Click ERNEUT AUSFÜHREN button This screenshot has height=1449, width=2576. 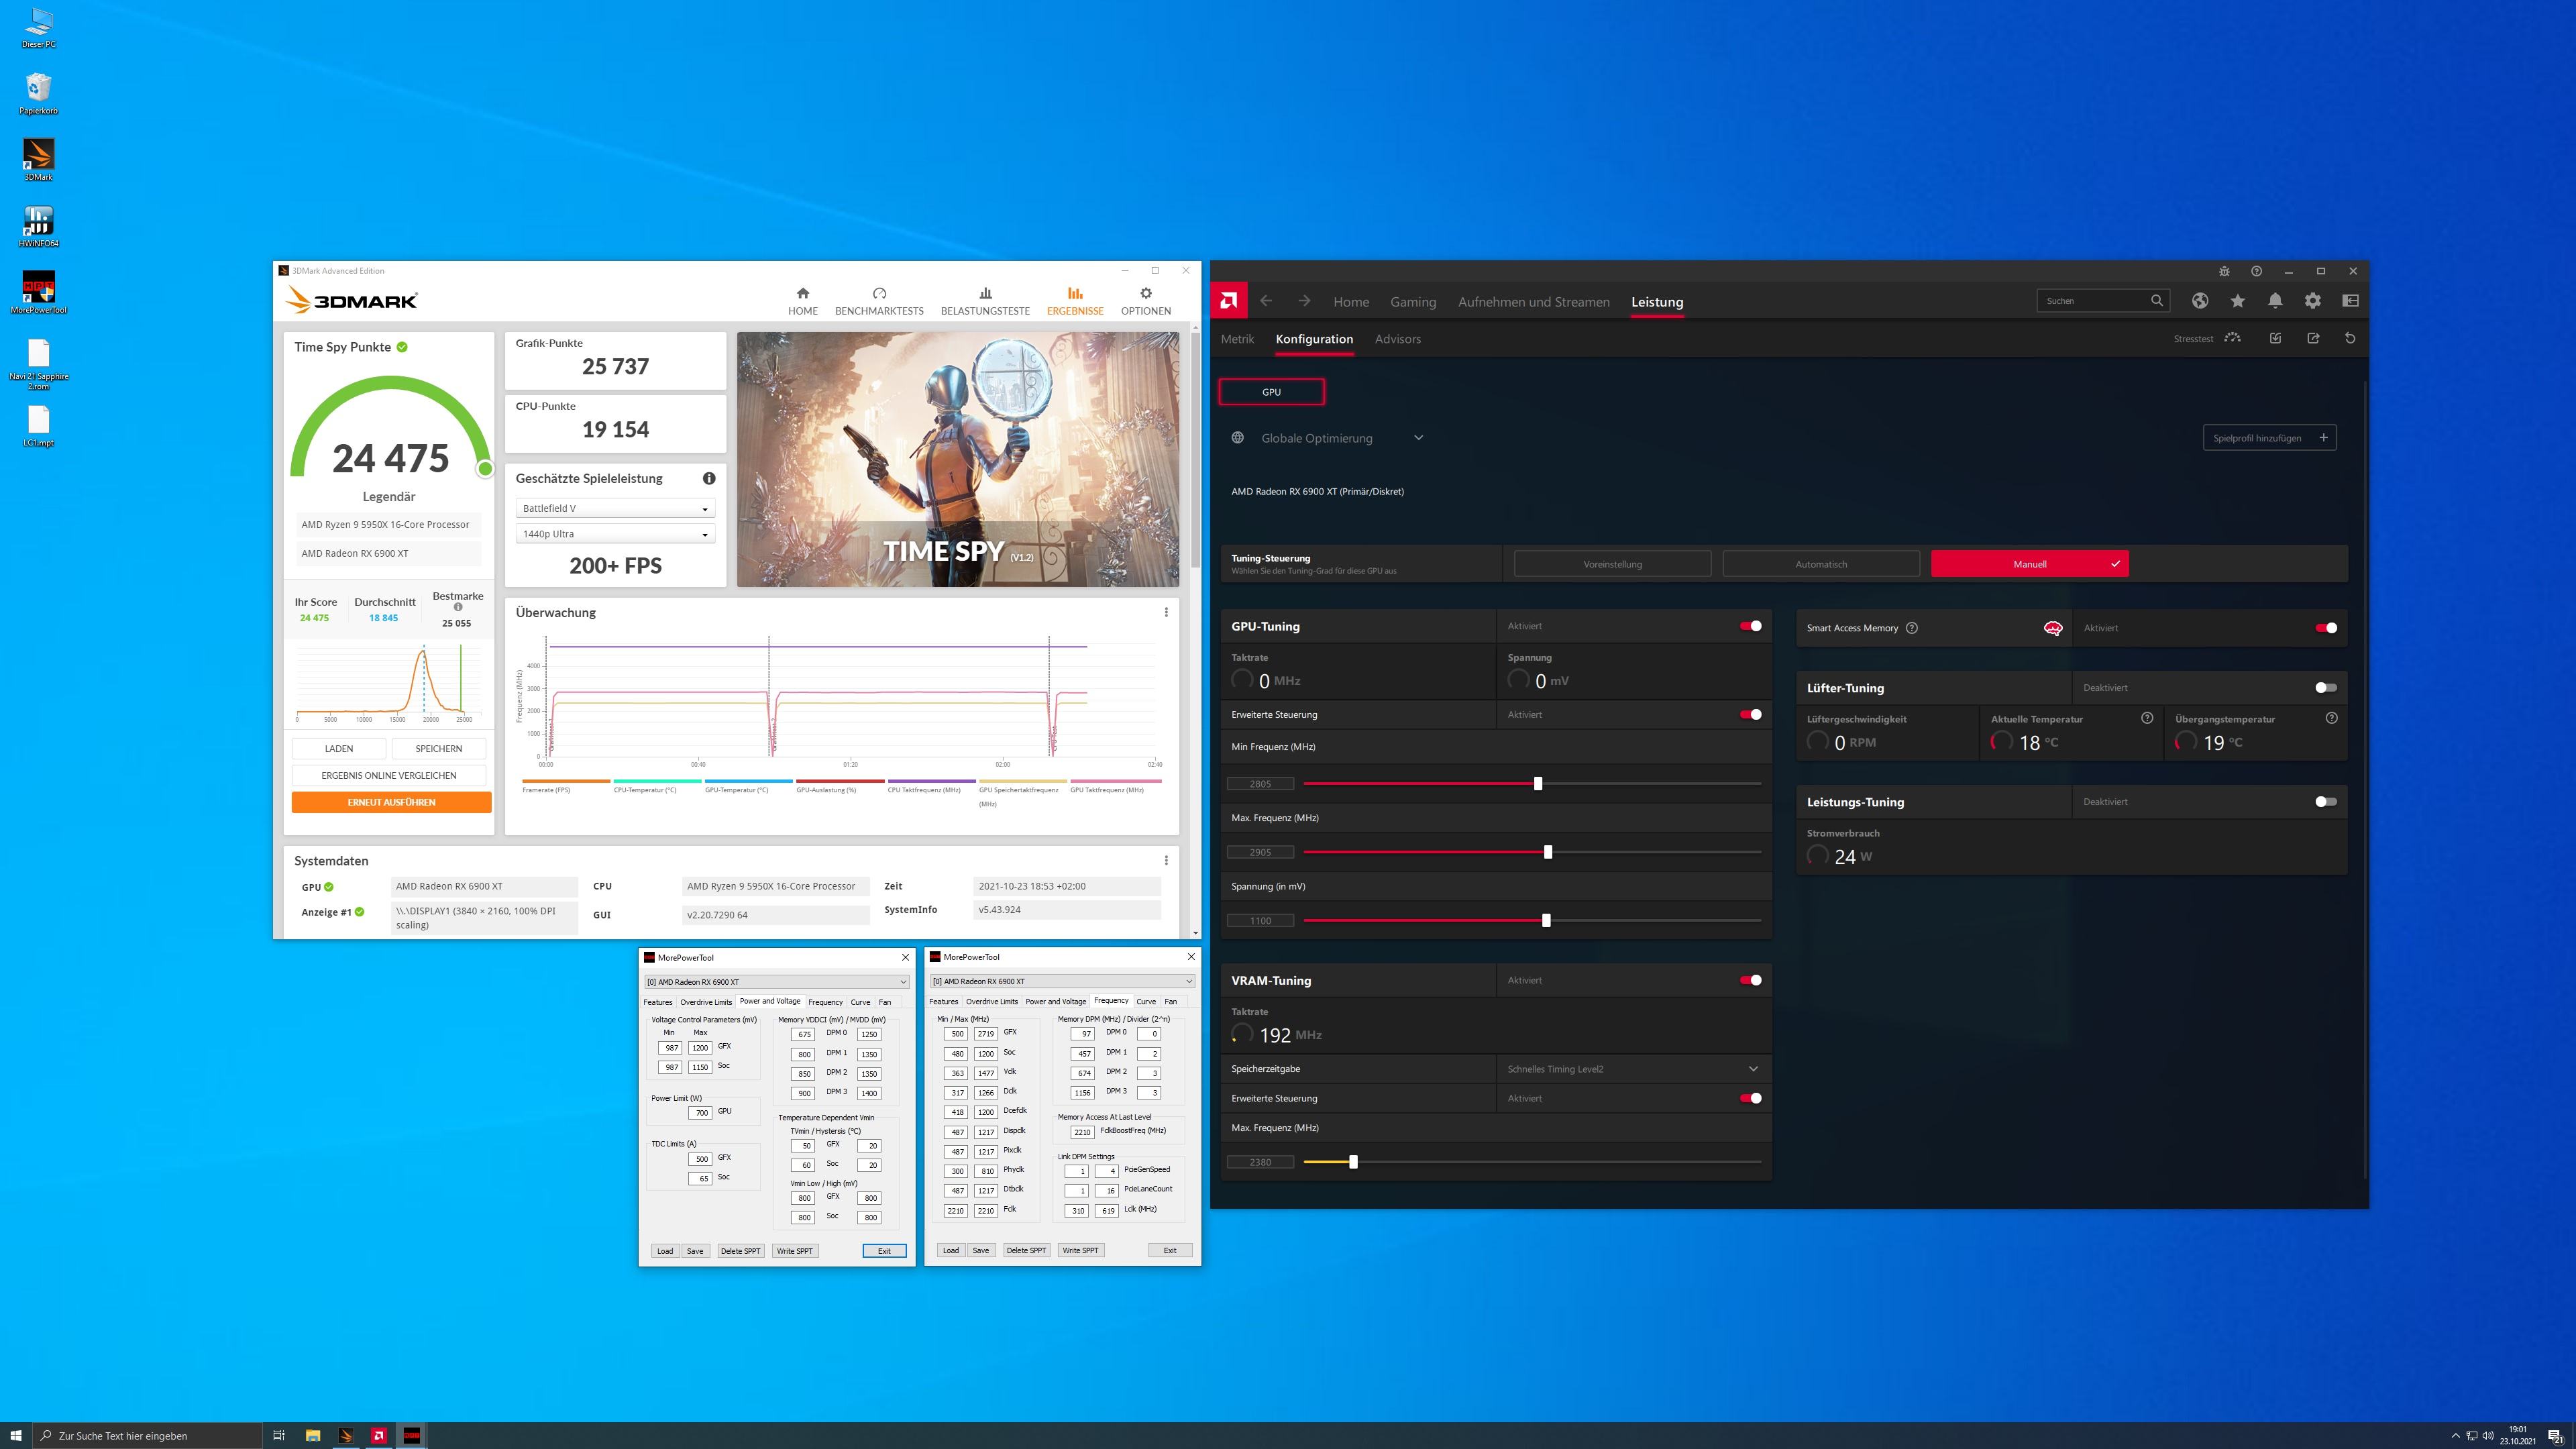tap(391, 802)
